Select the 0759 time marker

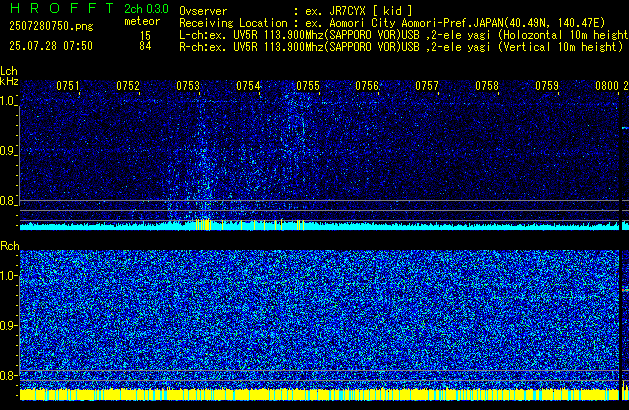point(547,86)
